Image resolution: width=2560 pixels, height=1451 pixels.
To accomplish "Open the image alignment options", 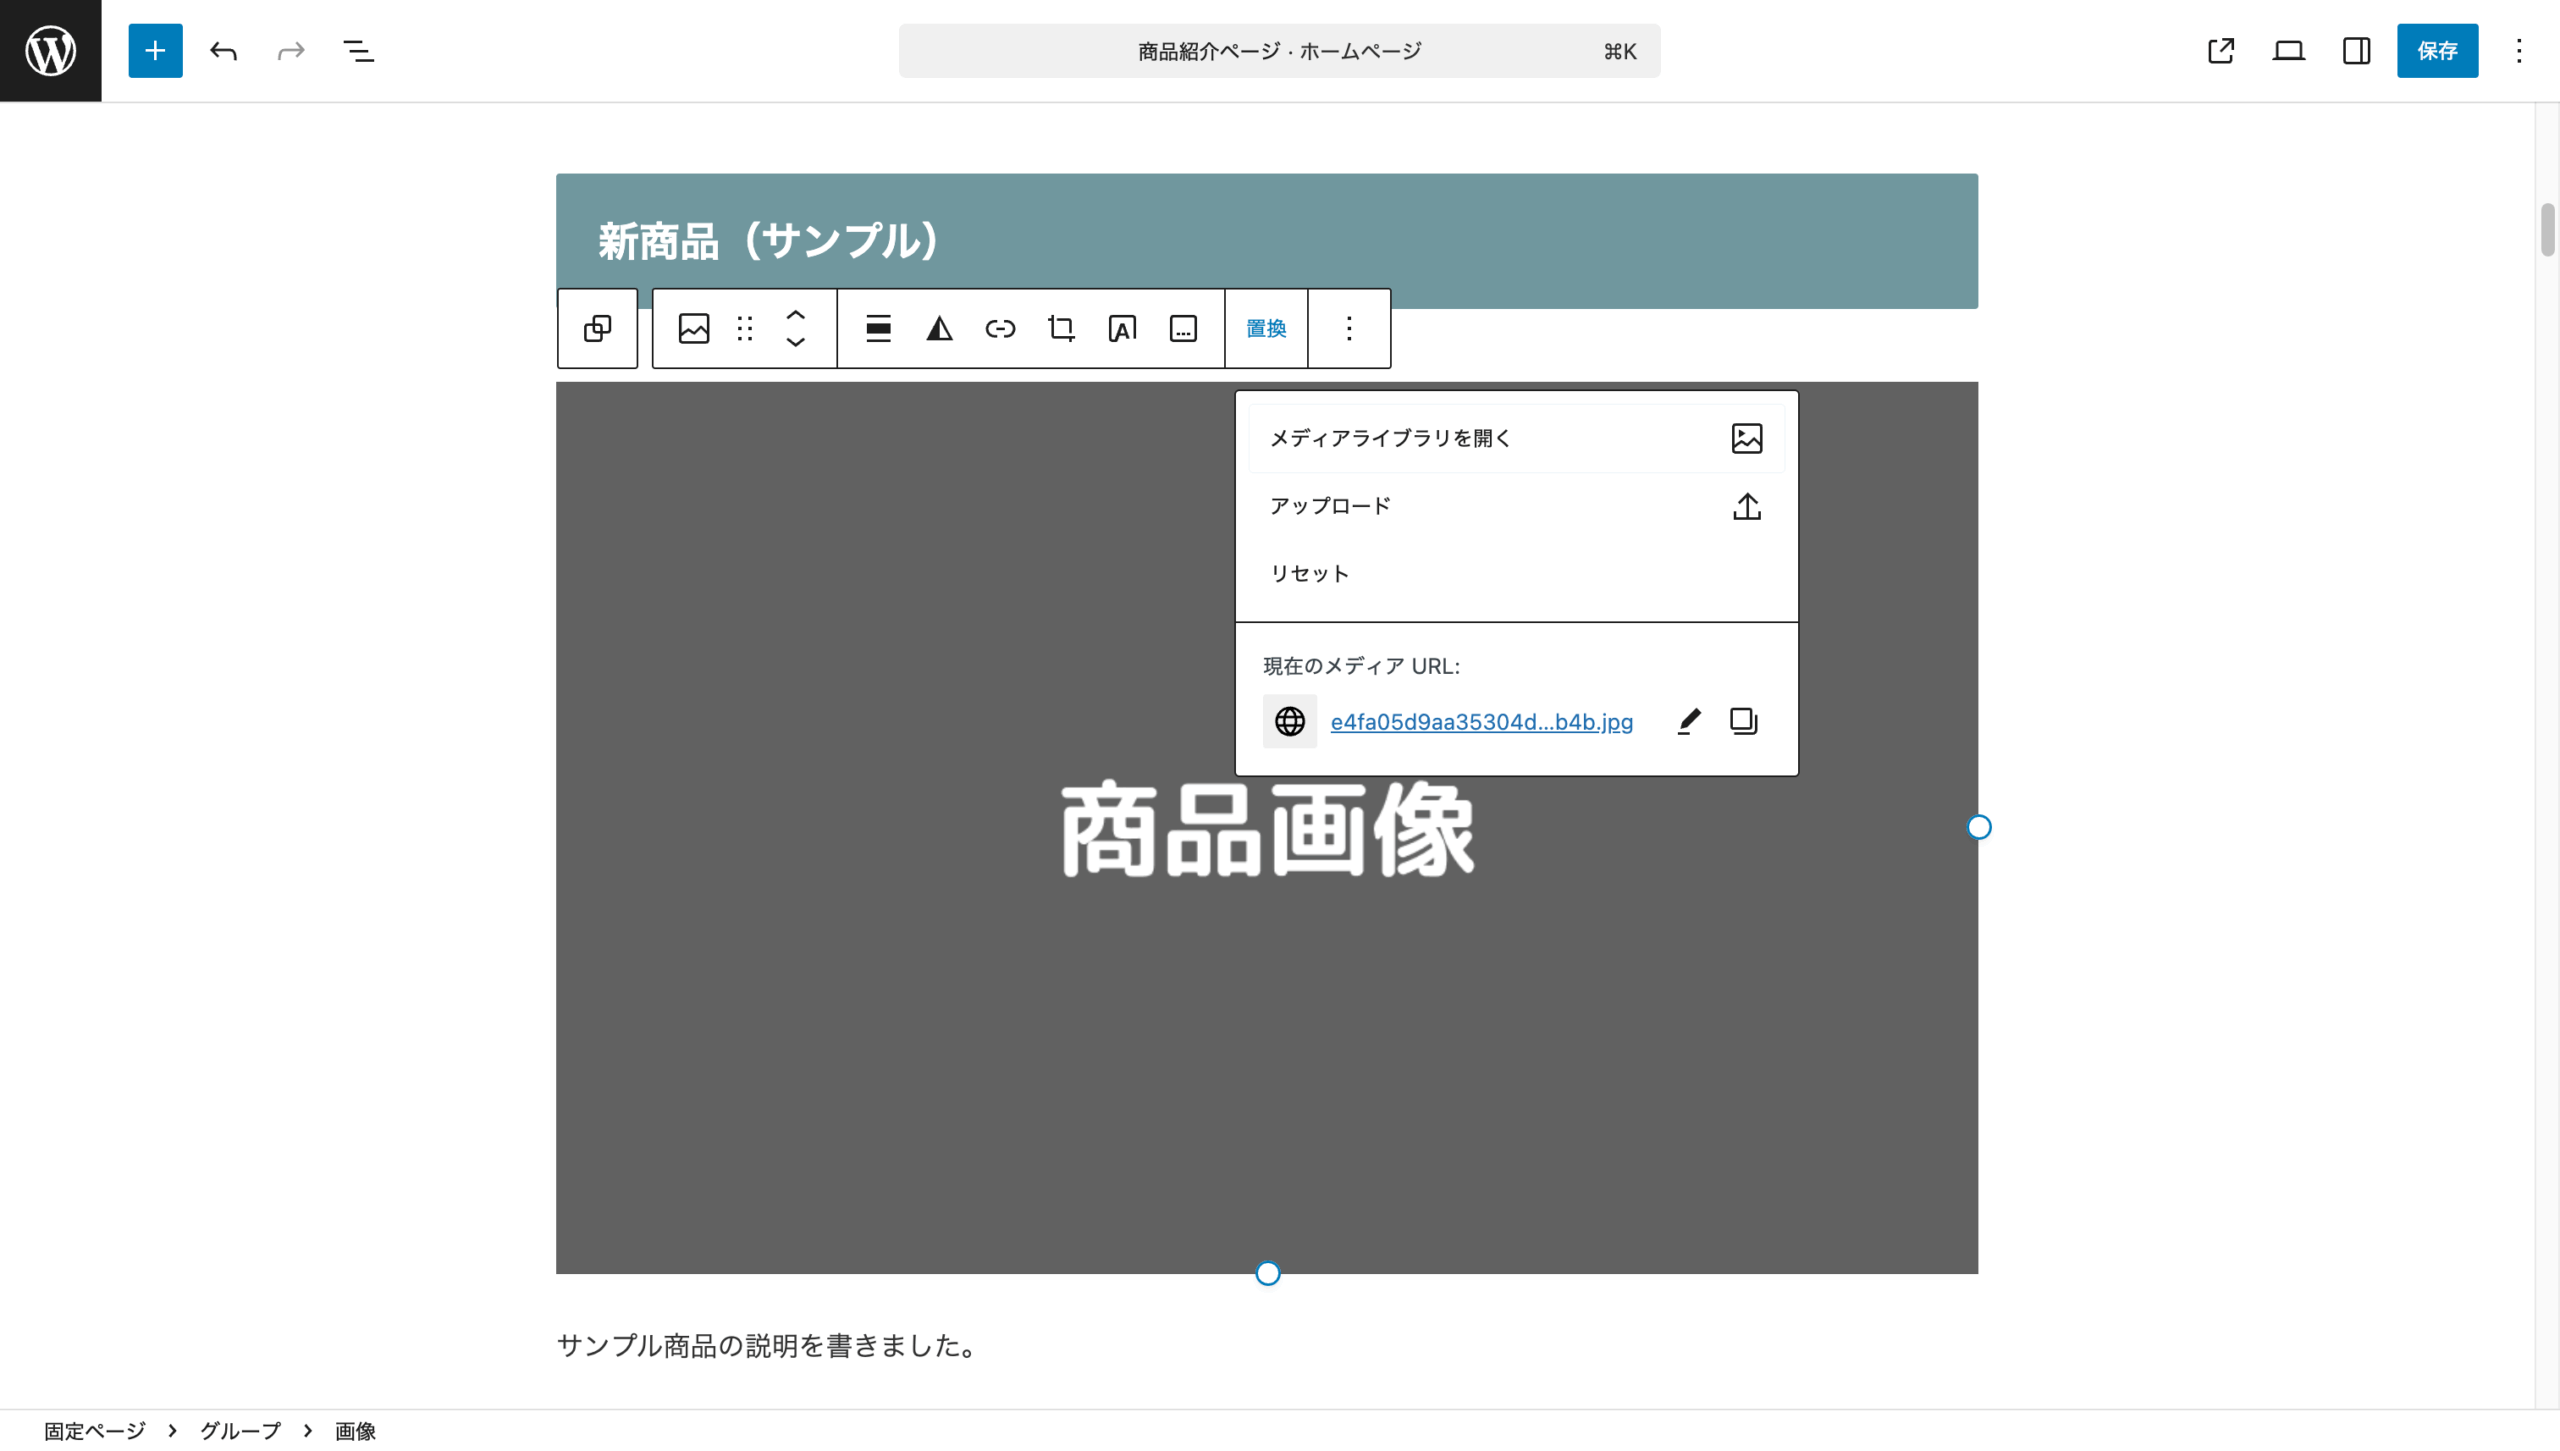I will 878,328.
